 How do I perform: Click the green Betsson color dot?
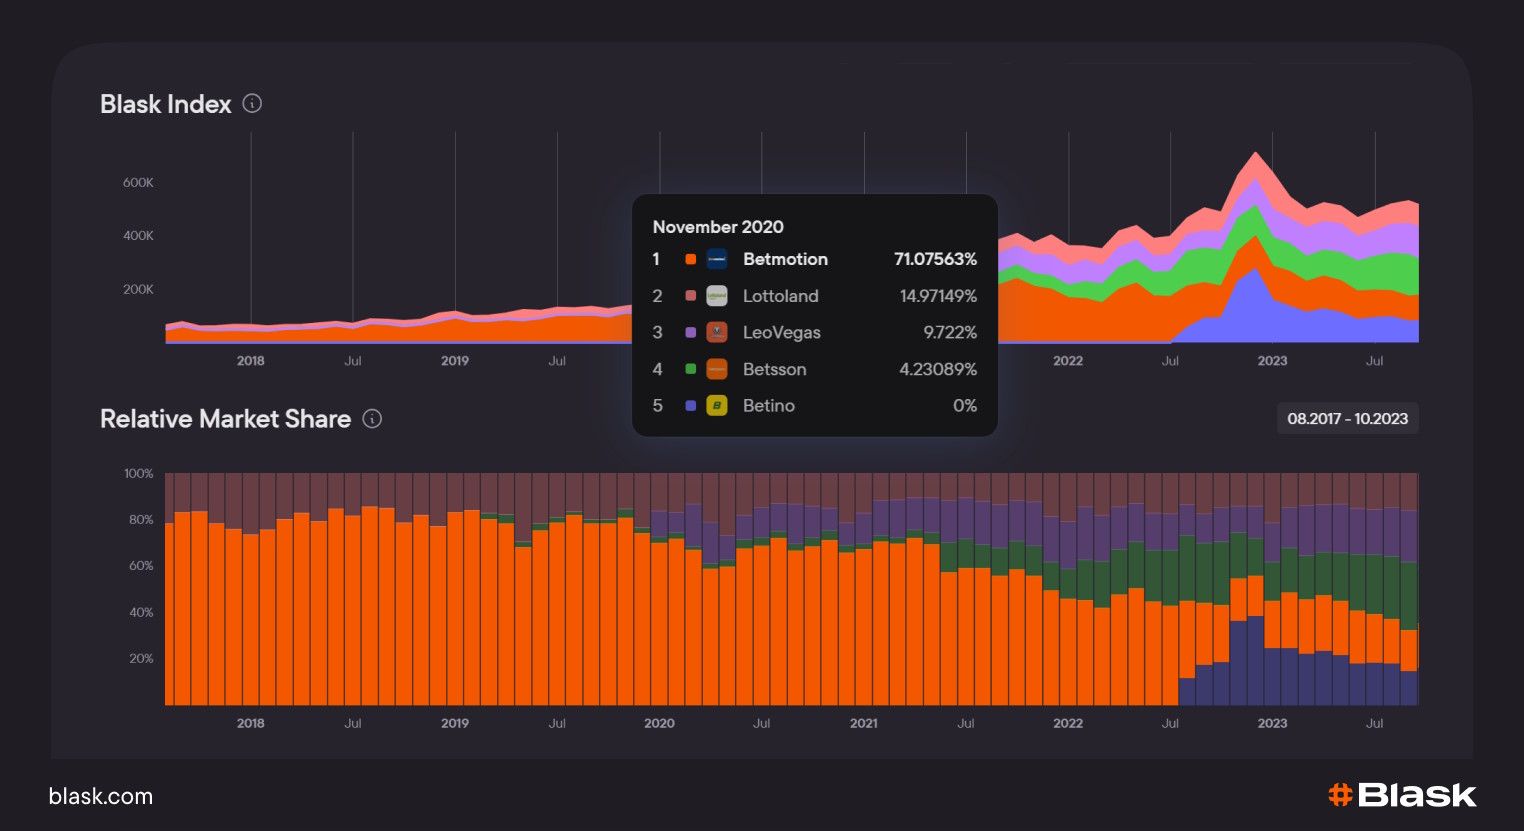[x=690, y=369]
